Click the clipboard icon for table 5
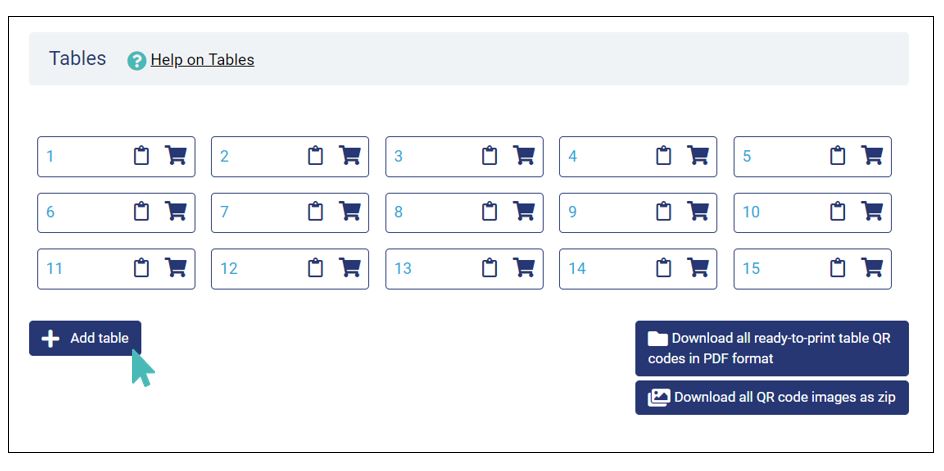The image size is (944, 471). [837, 155]
